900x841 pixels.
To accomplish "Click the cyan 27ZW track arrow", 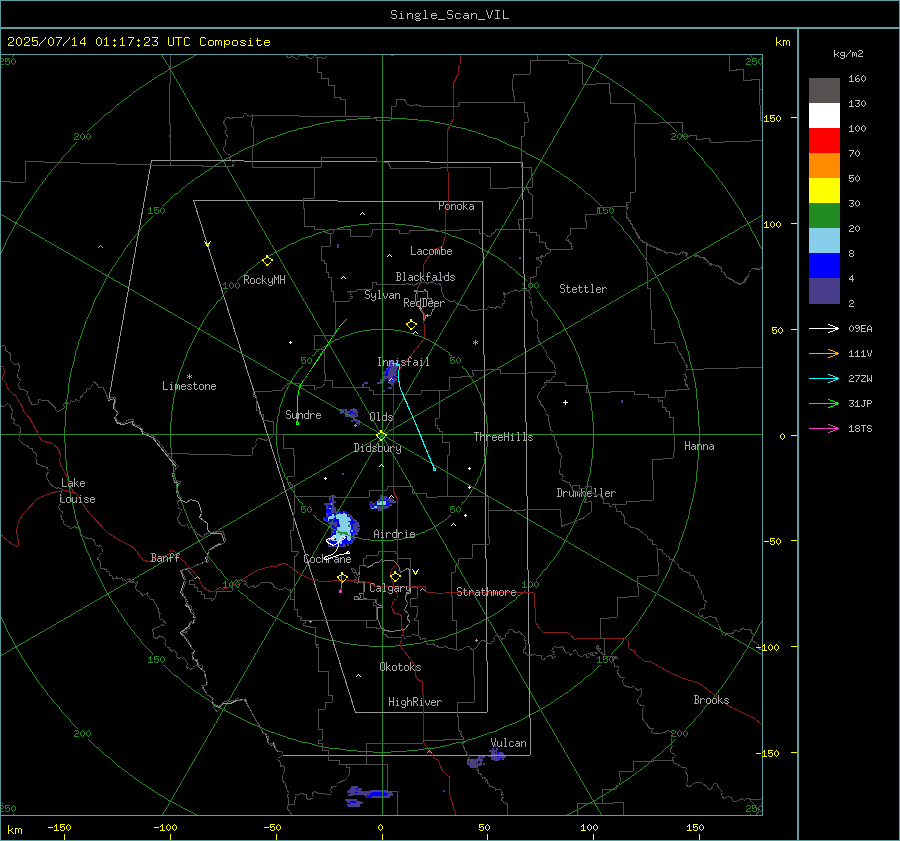I will pos(824,378).
